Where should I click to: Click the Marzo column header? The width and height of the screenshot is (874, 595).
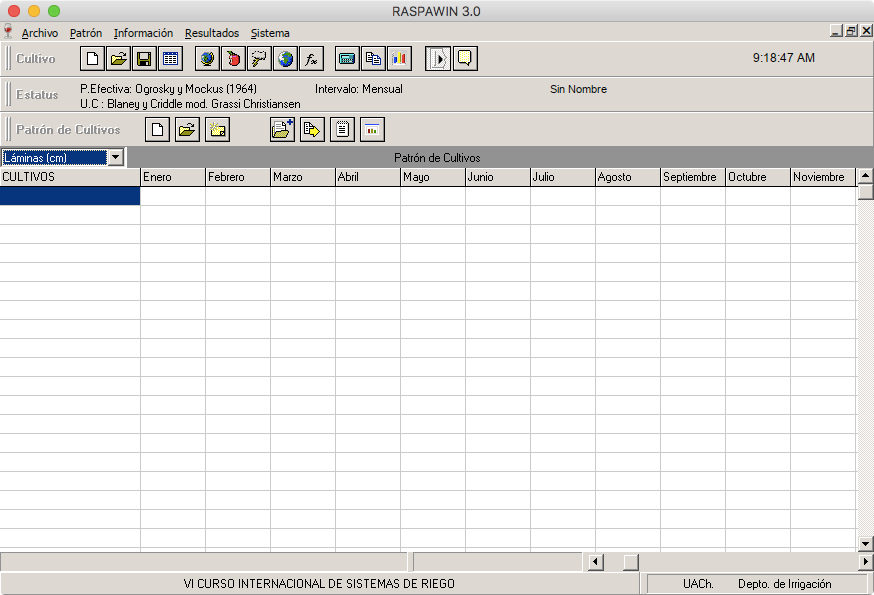coord(302,177)
